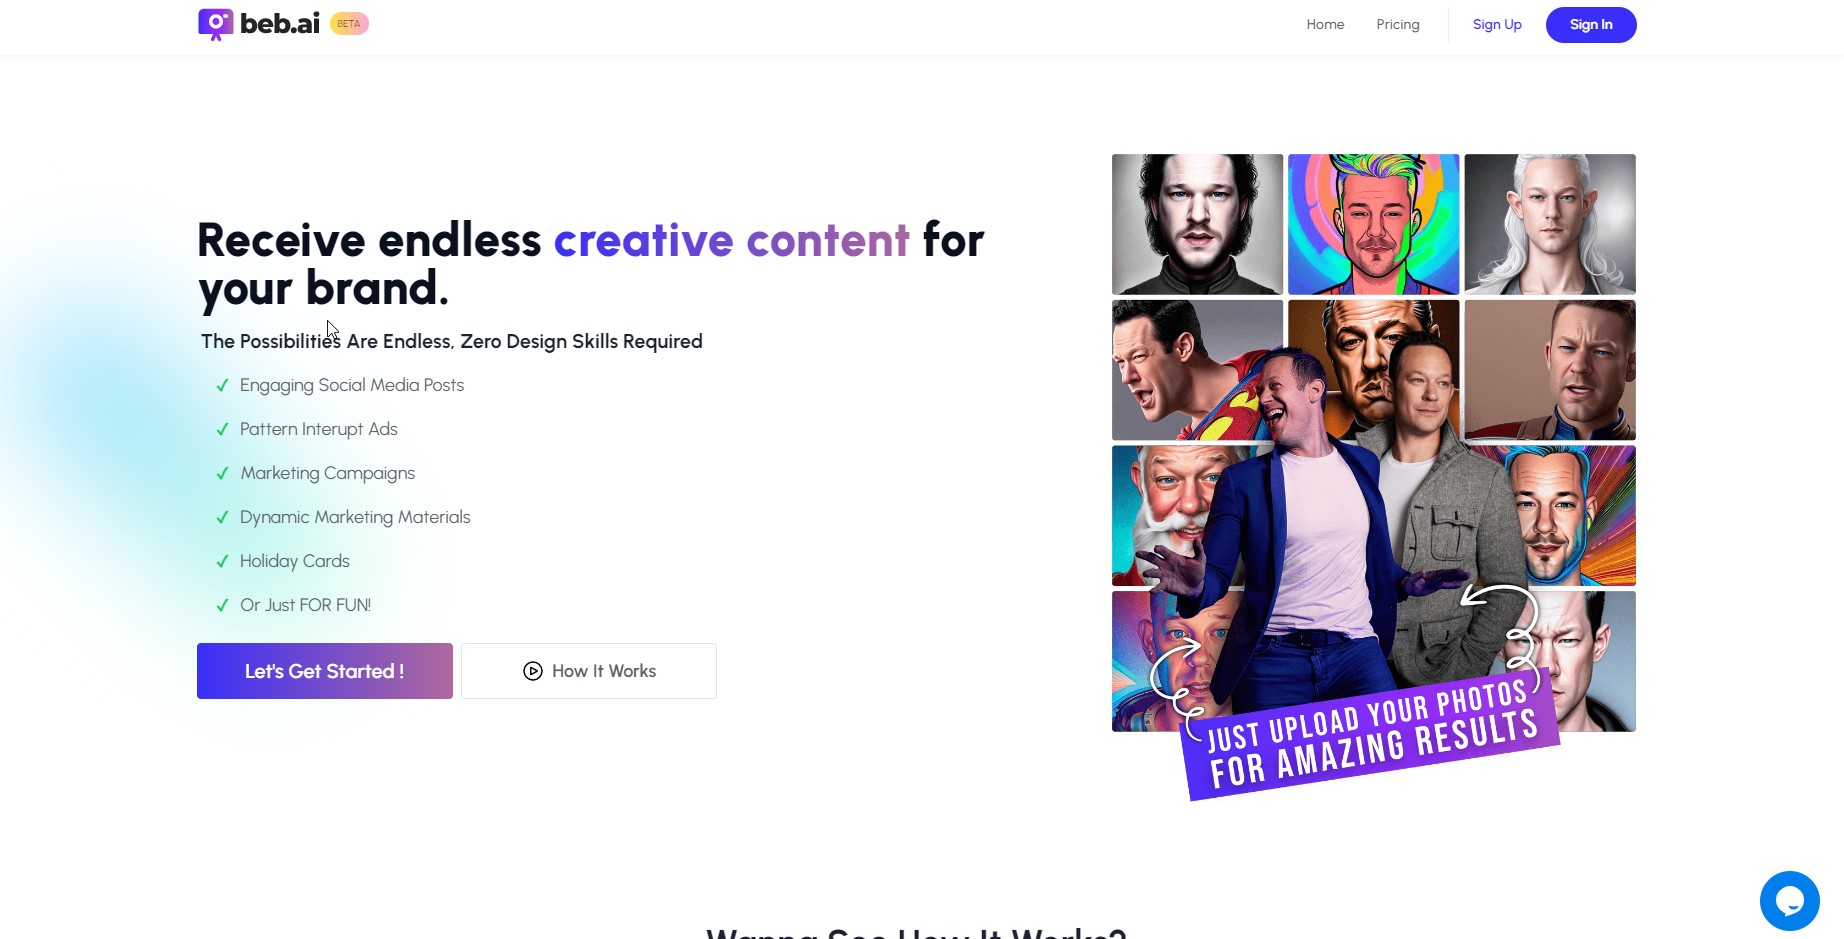The height and width of the screenshot is (939, 1844).
Task: Go to the Home menu item
Action: click(1325, 24)
